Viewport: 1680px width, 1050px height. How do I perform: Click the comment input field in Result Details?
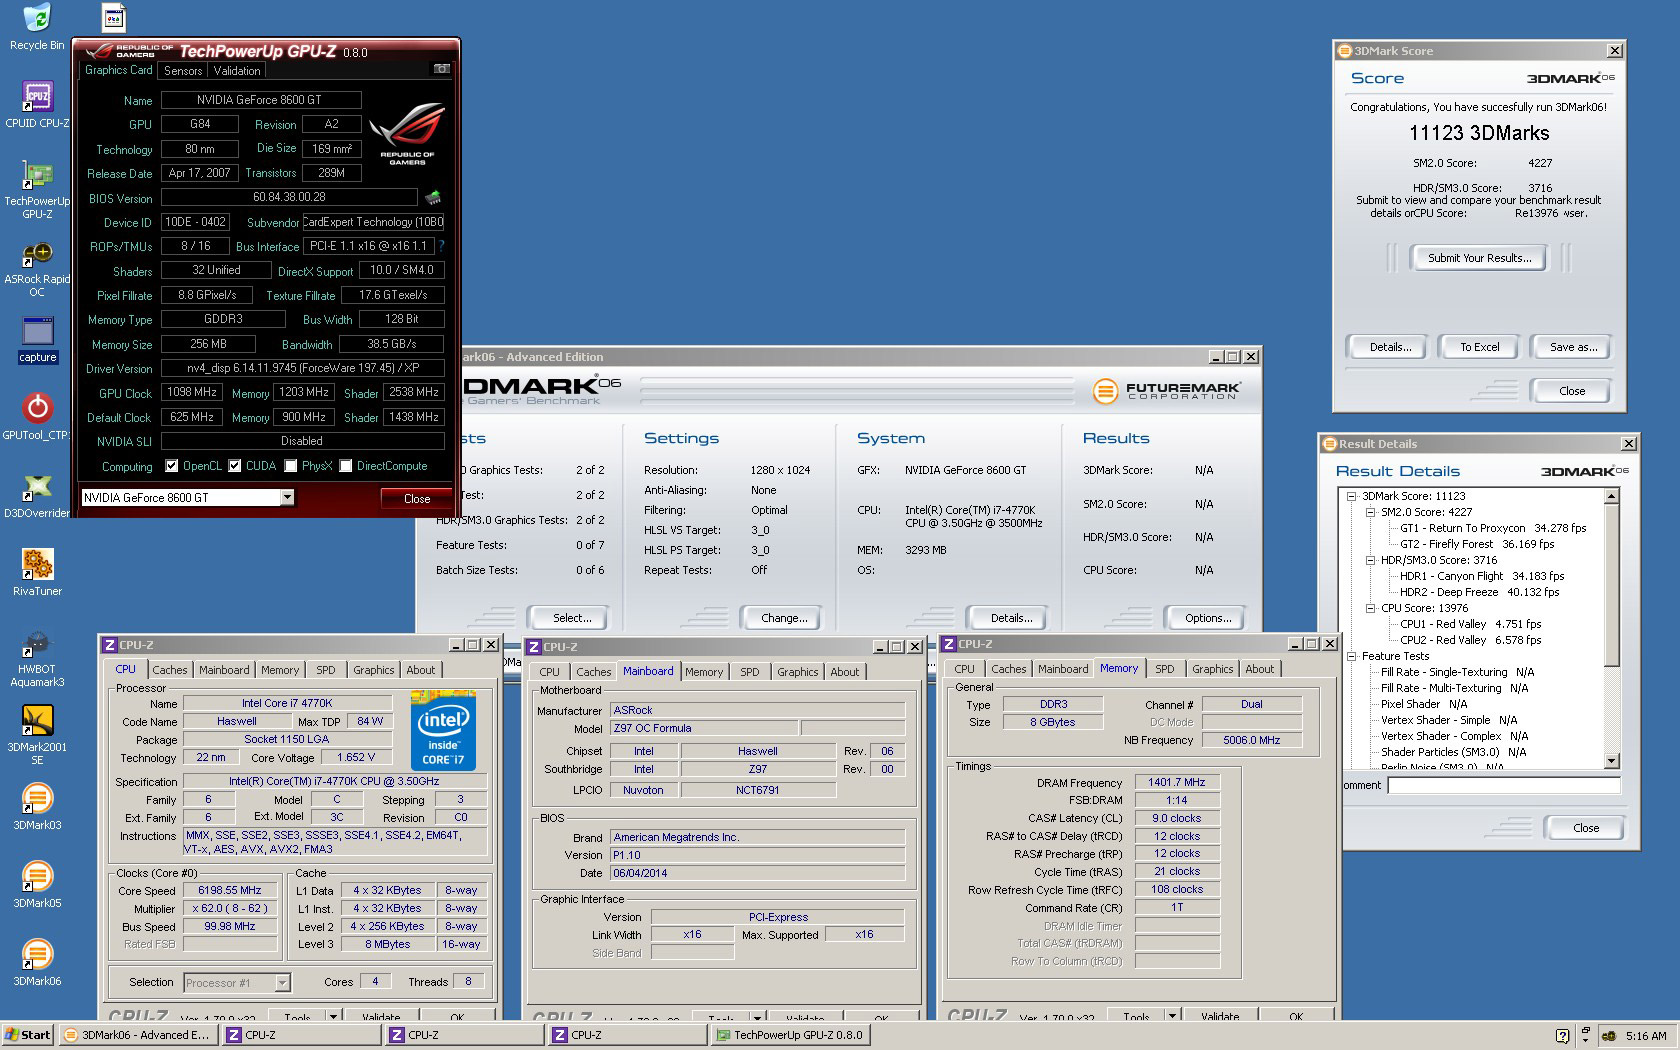[x=1503, y=786]
